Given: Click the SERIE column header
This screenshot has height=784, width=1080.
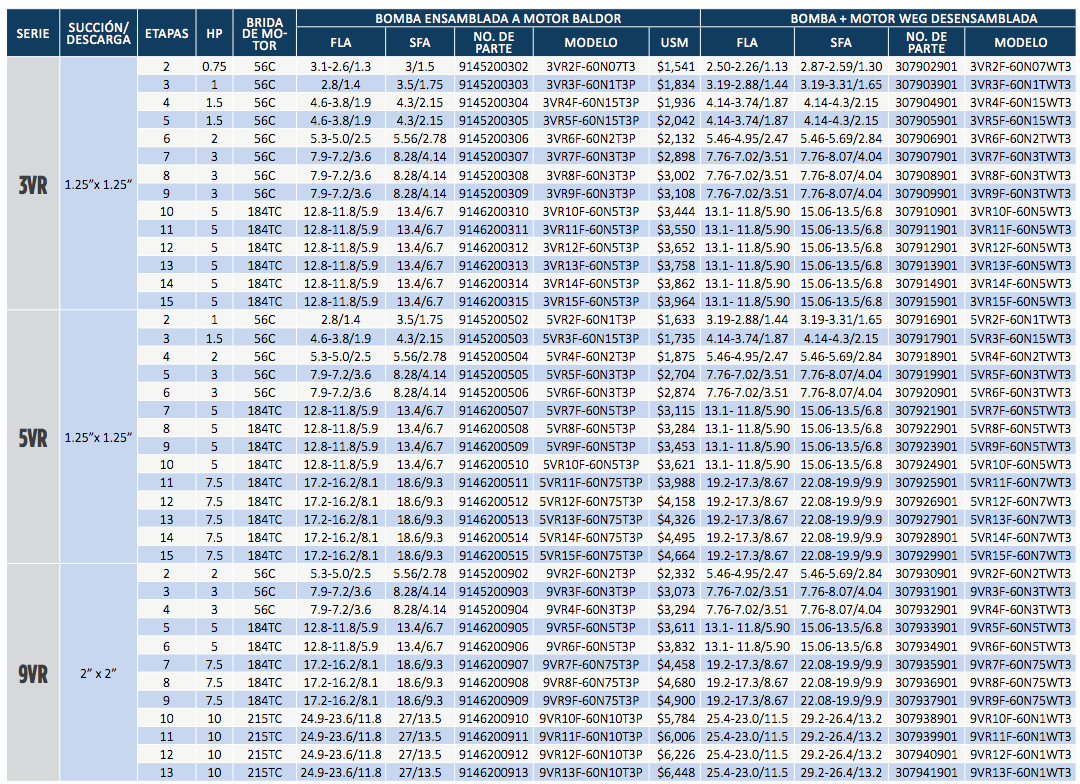Looking at the screenshot, I should point(33,33).
